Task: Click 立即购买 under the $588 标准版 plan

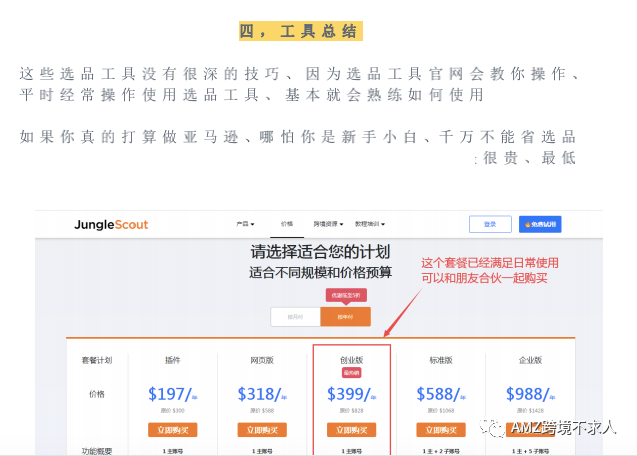Action: pyautogui.click(x=441, y=430)
